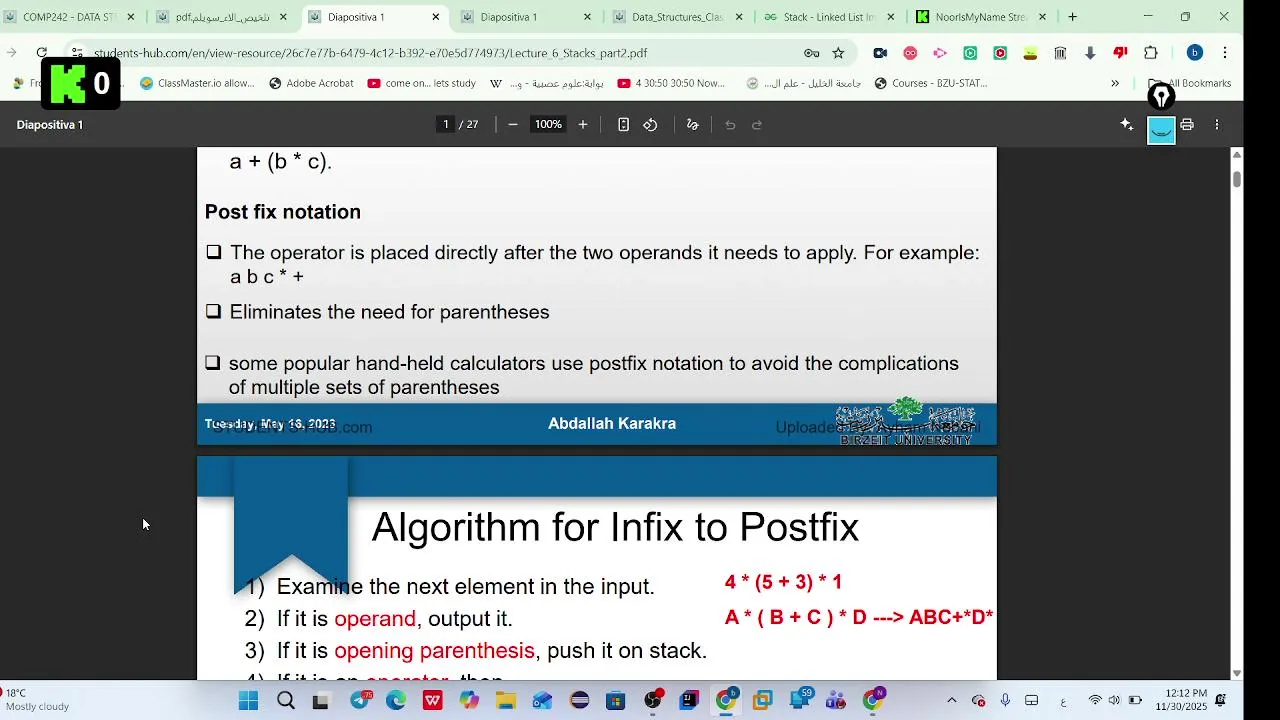
Task: Switch to the COMP242 - DATA ST tab
Action: pos(69,17)
